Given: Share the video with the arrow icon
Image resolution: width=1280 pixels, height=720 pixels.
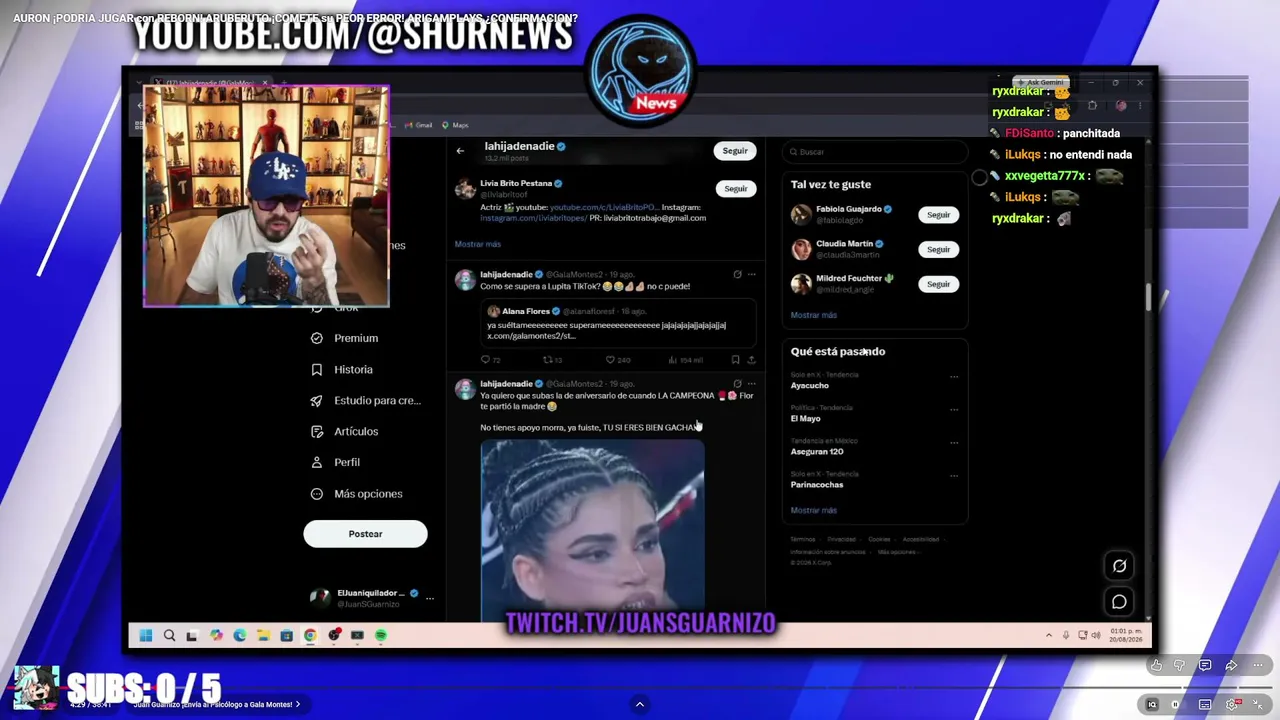Looking at the screenshot, I should [1231, 666].
